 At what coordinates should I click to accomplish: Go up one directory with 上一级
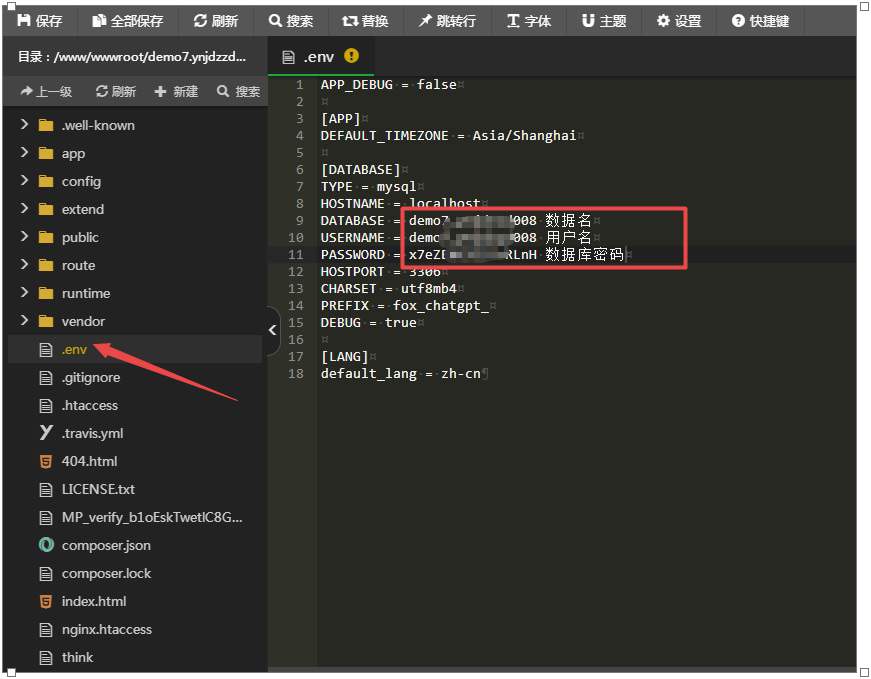(44, 90)
